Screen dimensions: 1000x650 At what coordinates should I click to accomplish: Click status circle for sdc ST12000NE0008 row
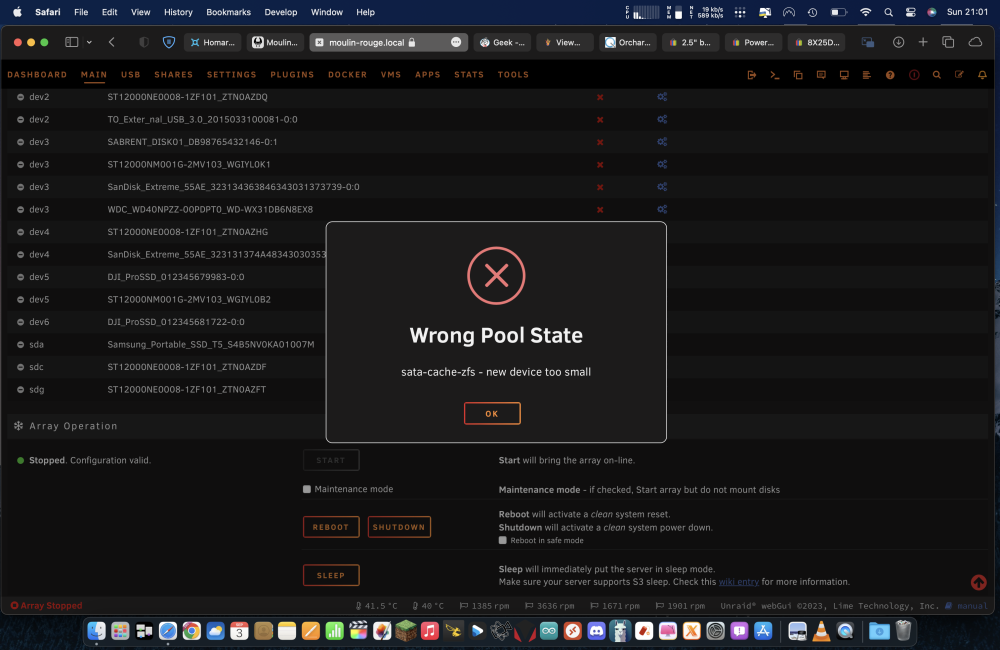click(x=20, y=367)
